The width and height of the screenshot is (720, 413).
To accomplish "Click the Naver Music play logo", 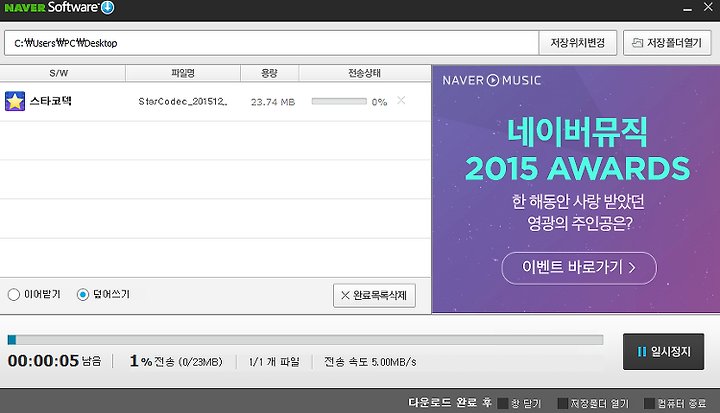I will point(492,80).
